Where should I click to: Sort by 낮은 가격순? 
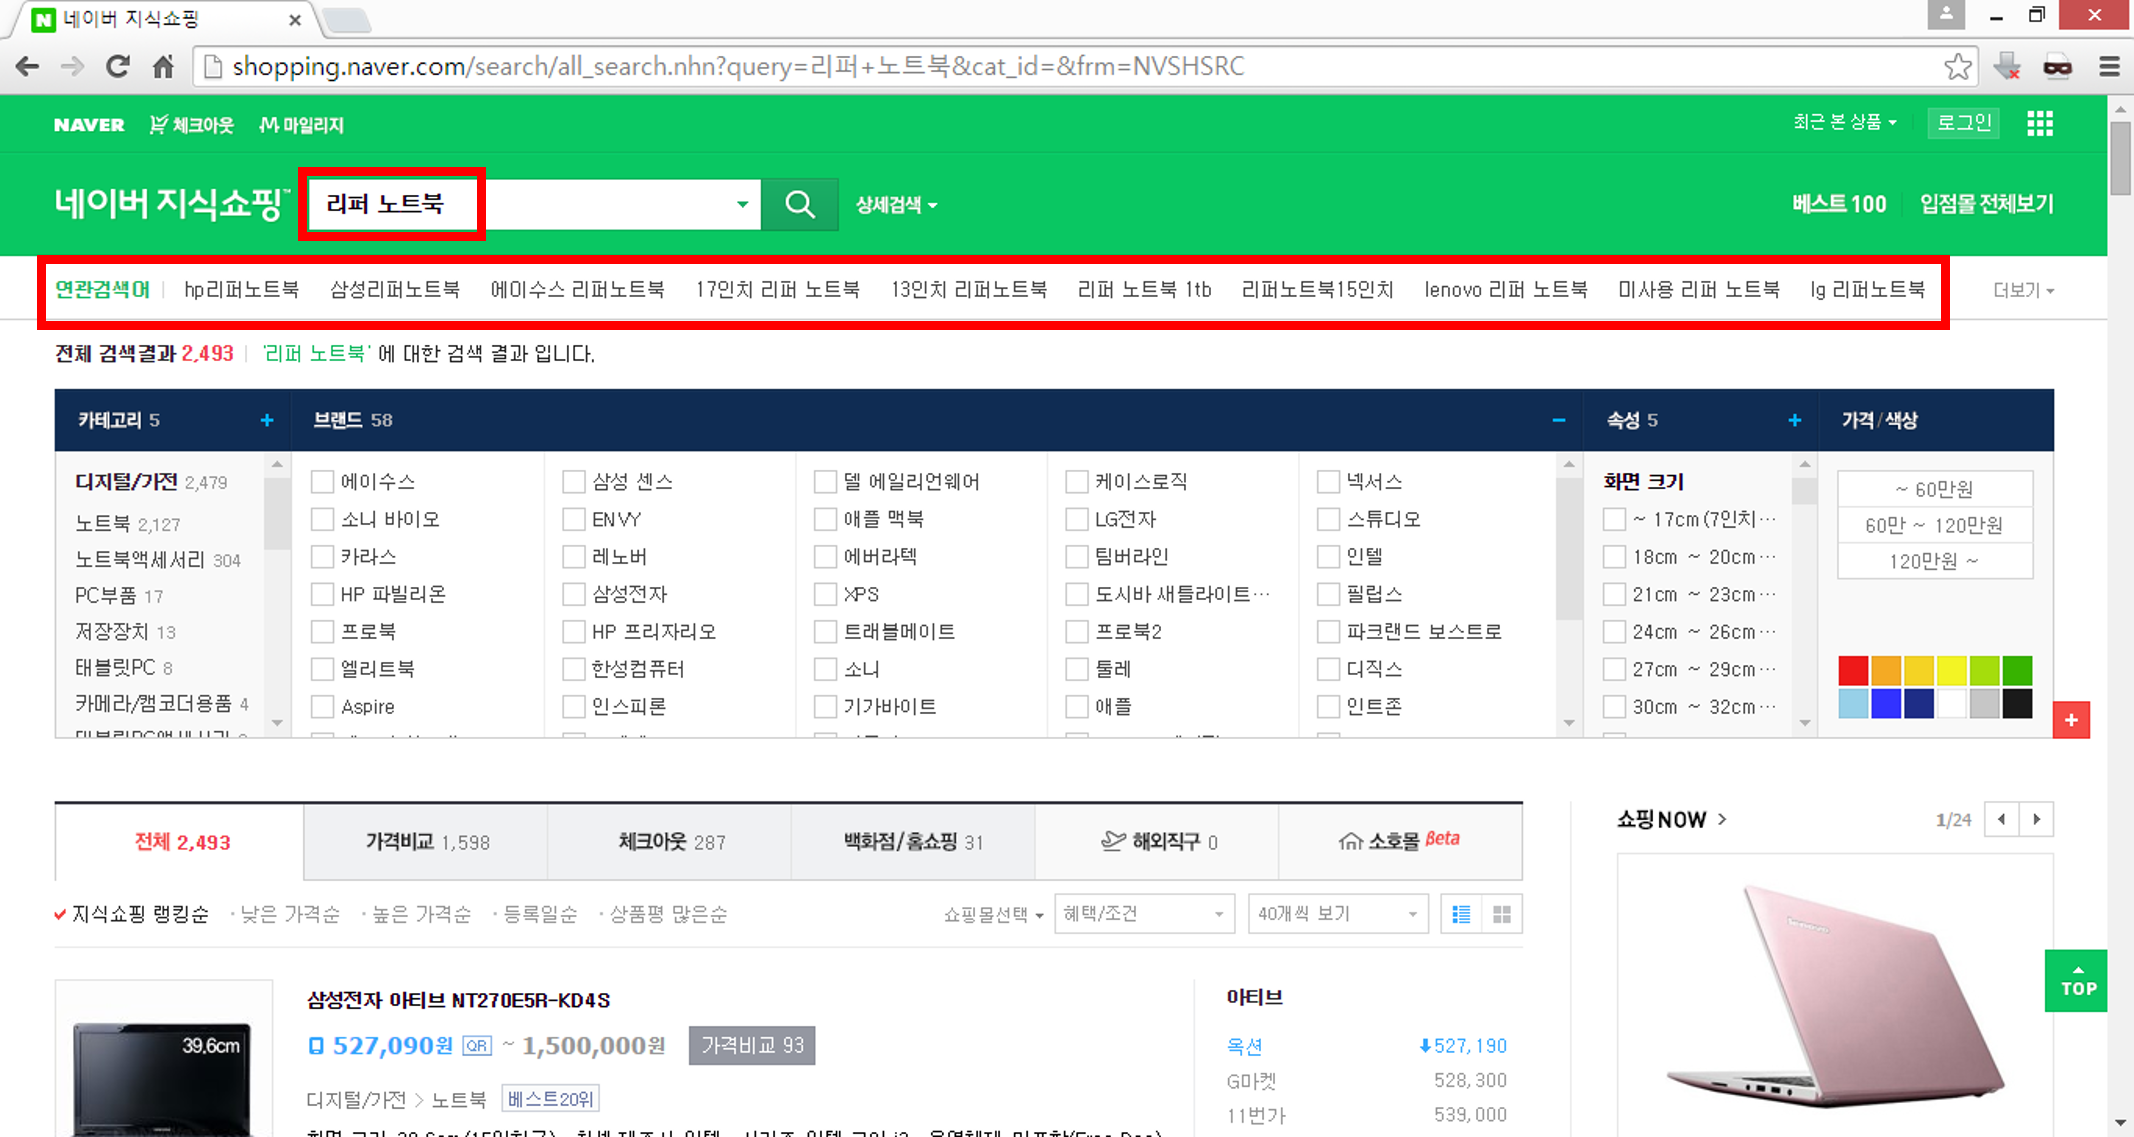(290, 914)
